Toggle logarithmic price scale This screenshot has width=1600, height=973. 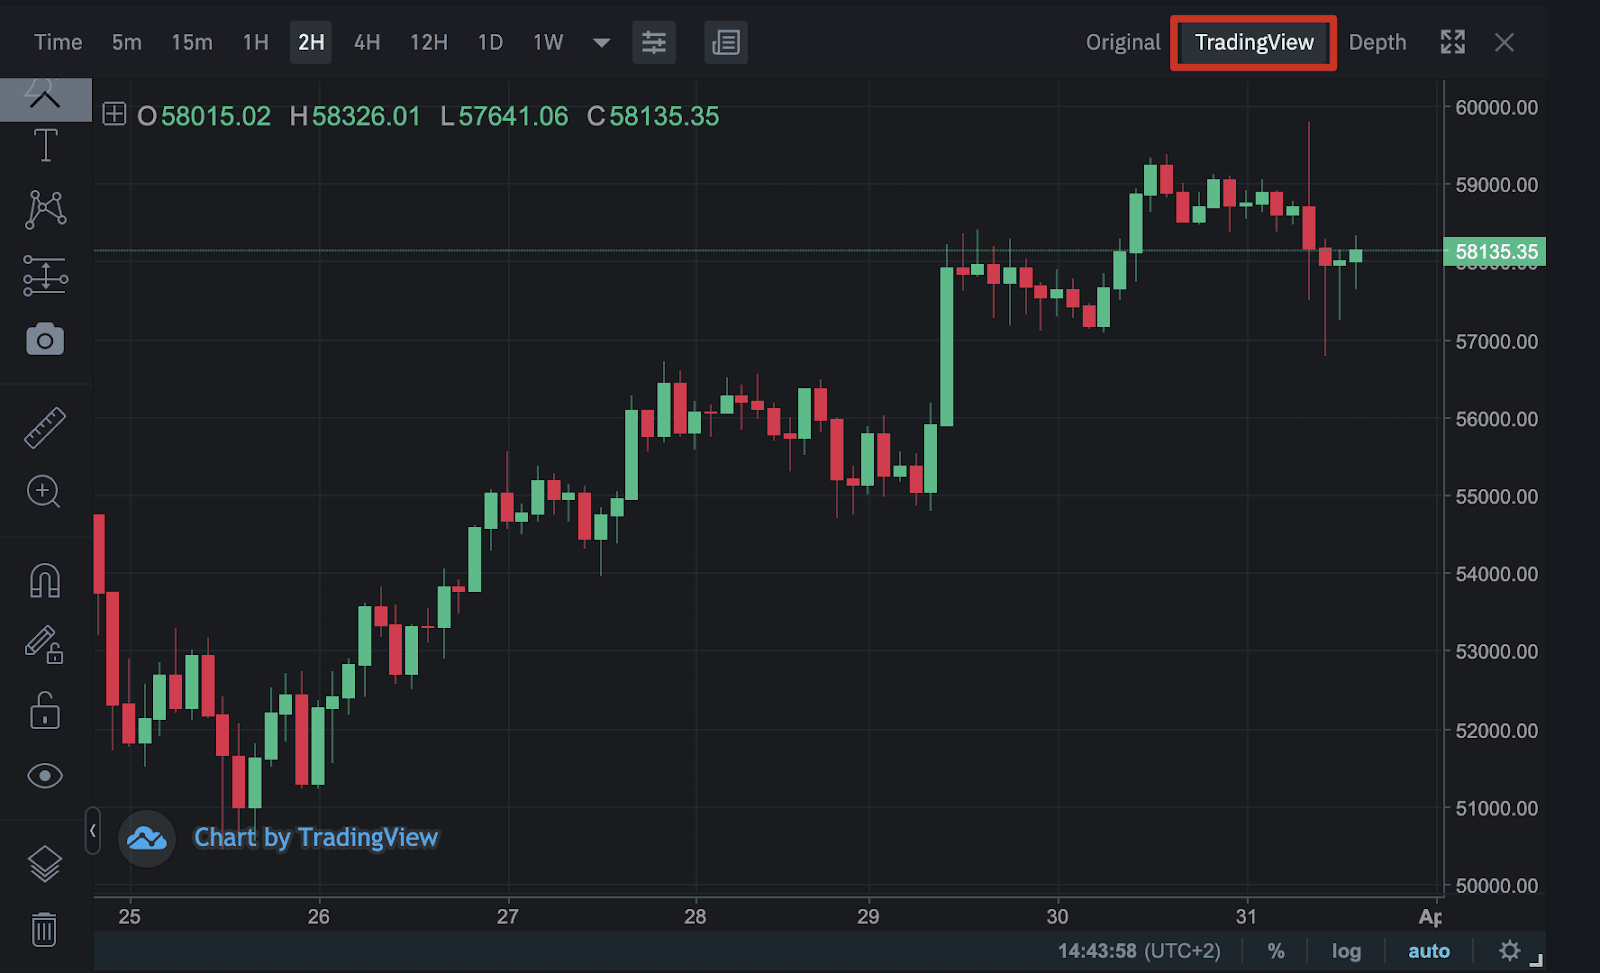pyautogui.click(x=1345, y=950)
